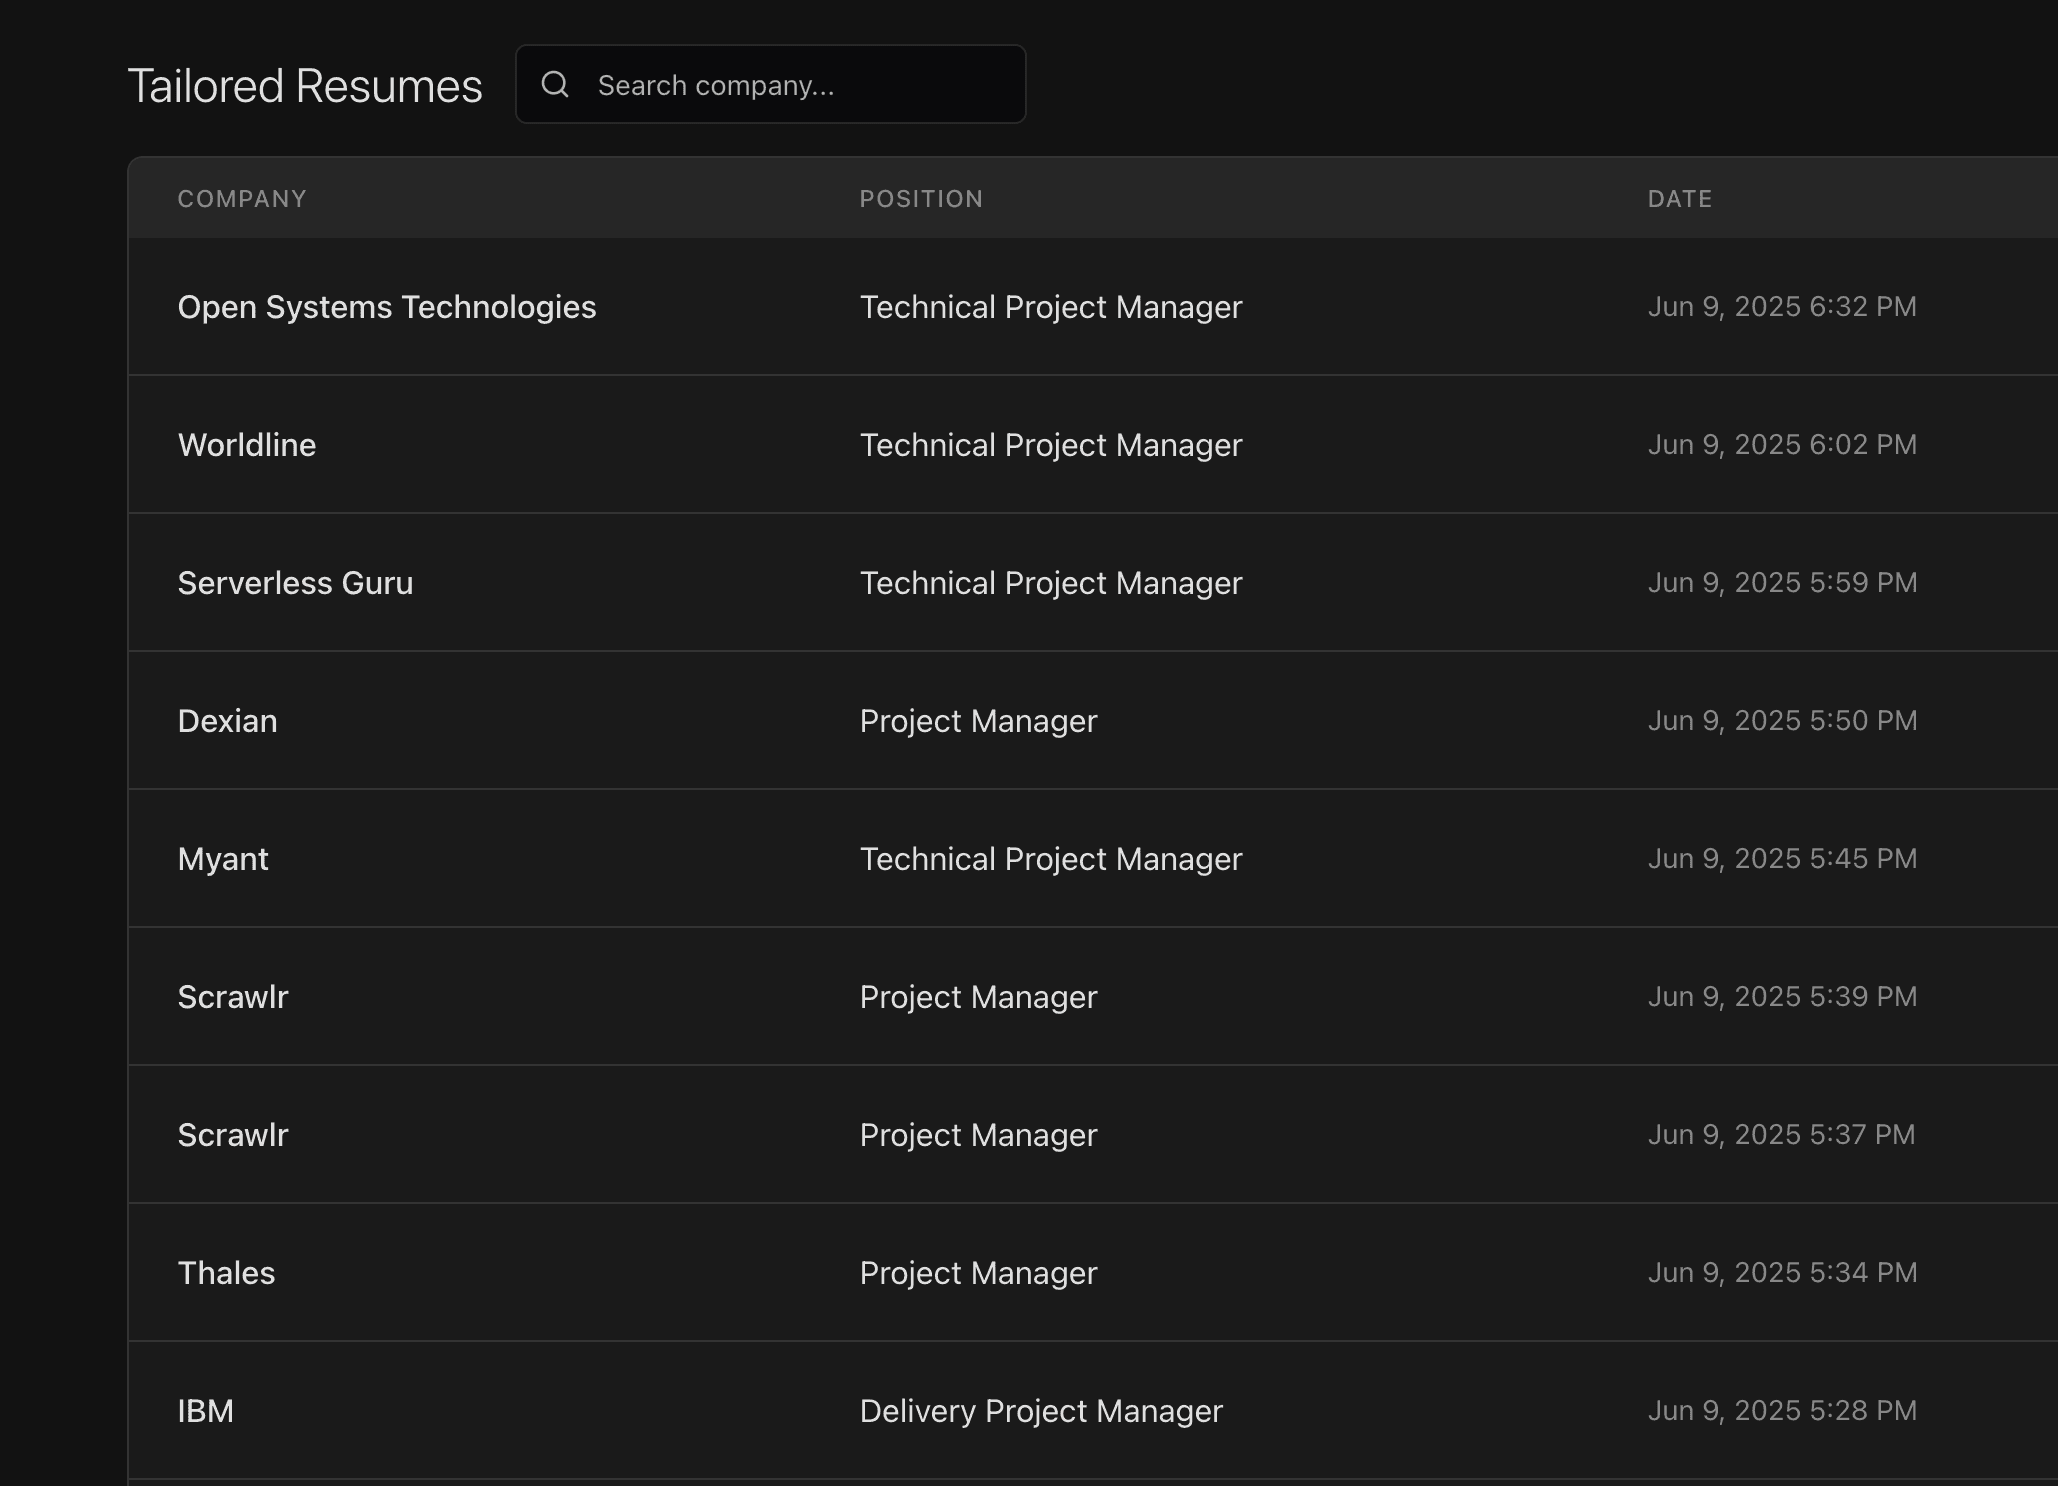Click the Tailored Resumes heading
The width and height of the screenshot is (2058, 1486).
305,86
